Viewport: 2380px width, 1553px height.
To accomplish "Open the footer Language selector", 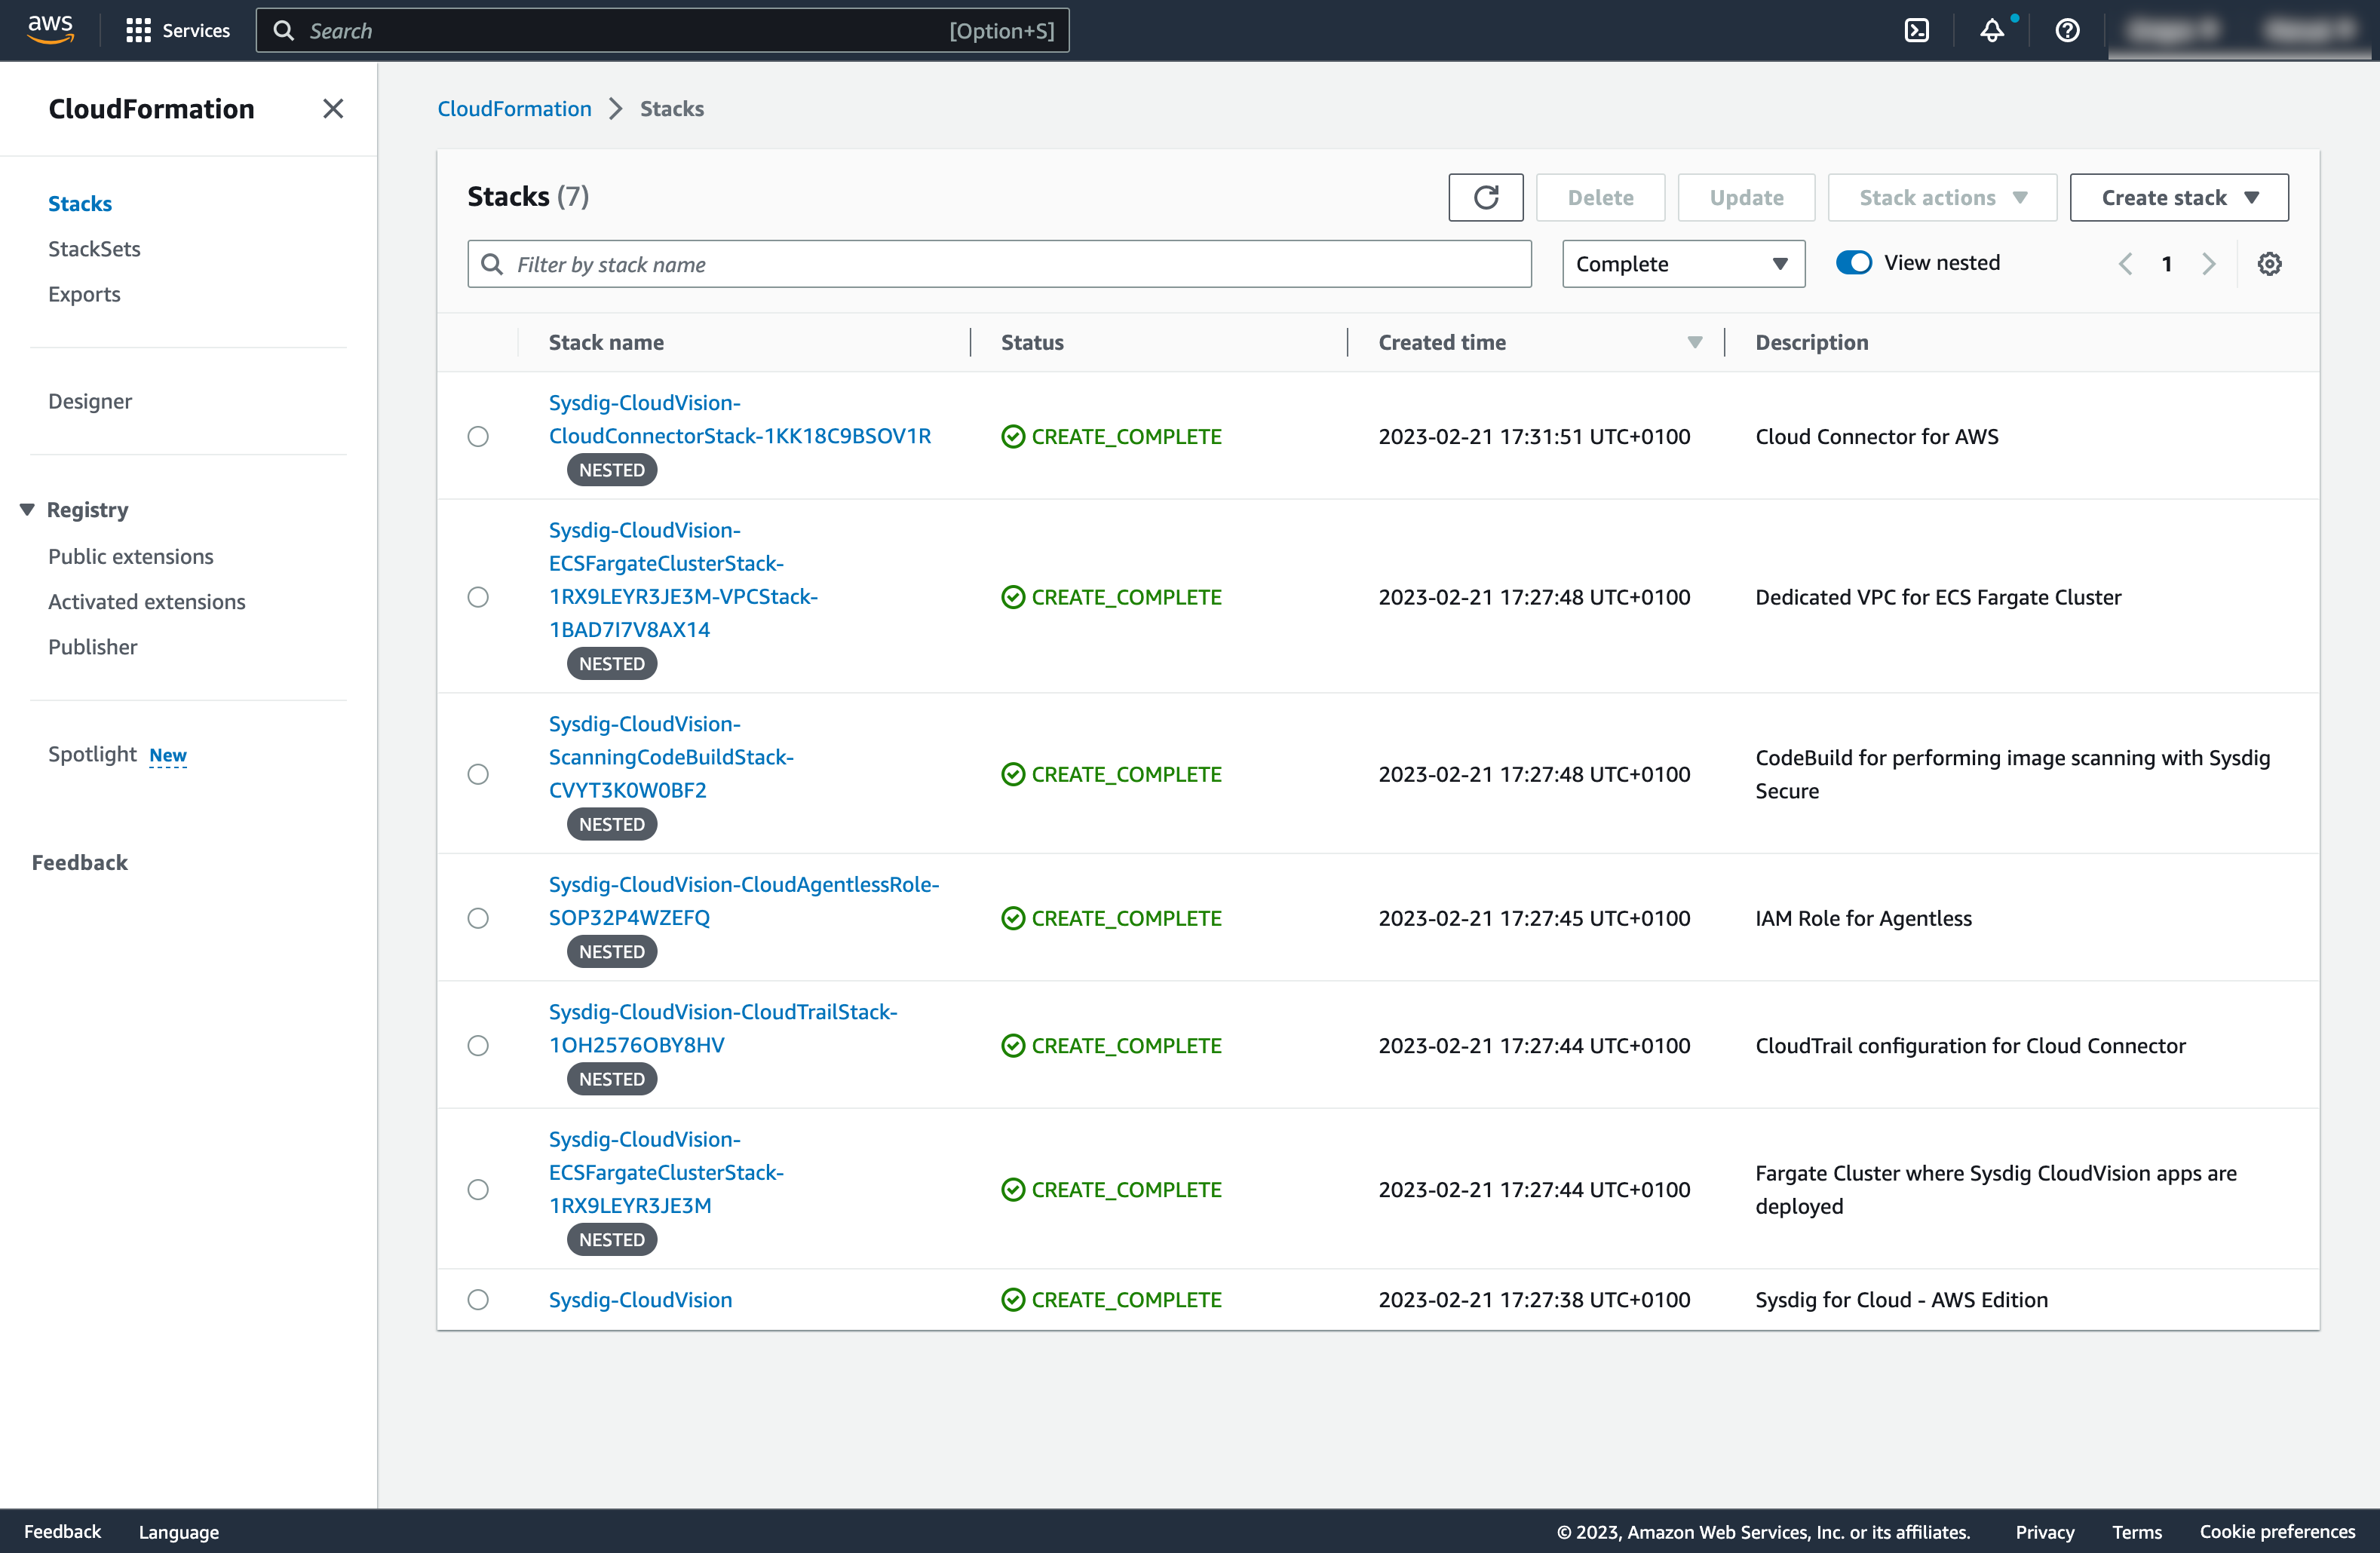I will pyautogui.click(x=179, y=1531).
